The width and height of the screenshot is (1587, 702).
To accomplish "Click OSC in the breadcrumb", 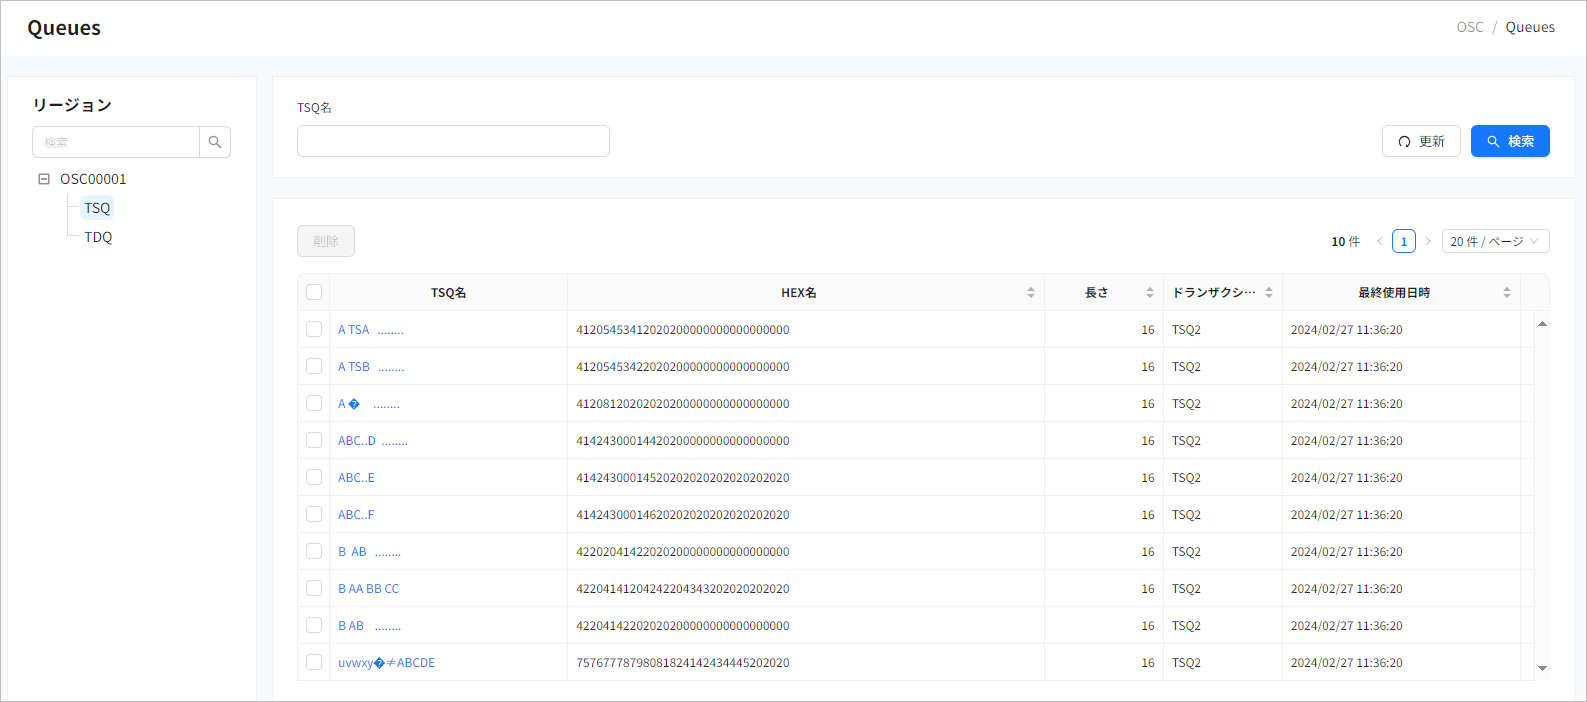I will click(x=1469, y=27).
